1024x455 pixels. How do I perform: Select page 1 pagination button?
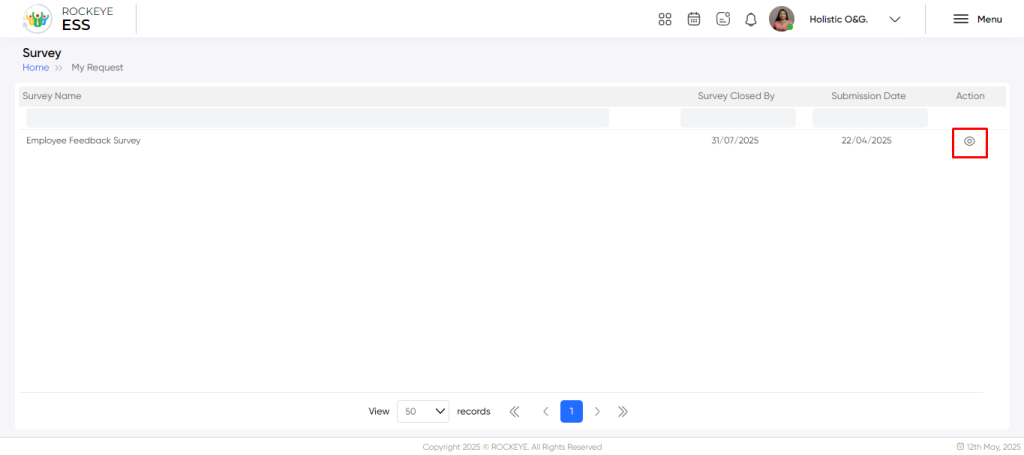tap(571, 411)
